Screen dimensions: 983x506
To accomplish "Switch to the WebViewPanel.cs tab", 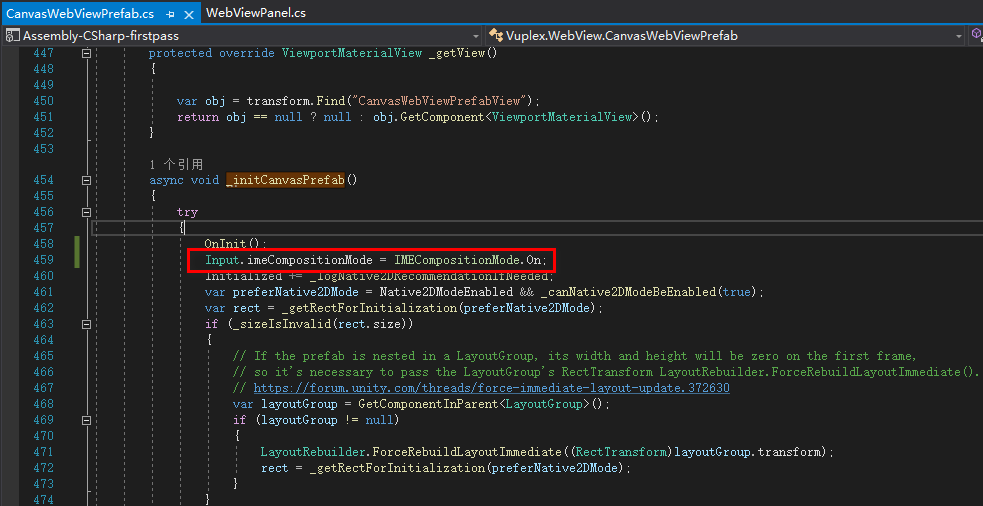I will (255, 12).
